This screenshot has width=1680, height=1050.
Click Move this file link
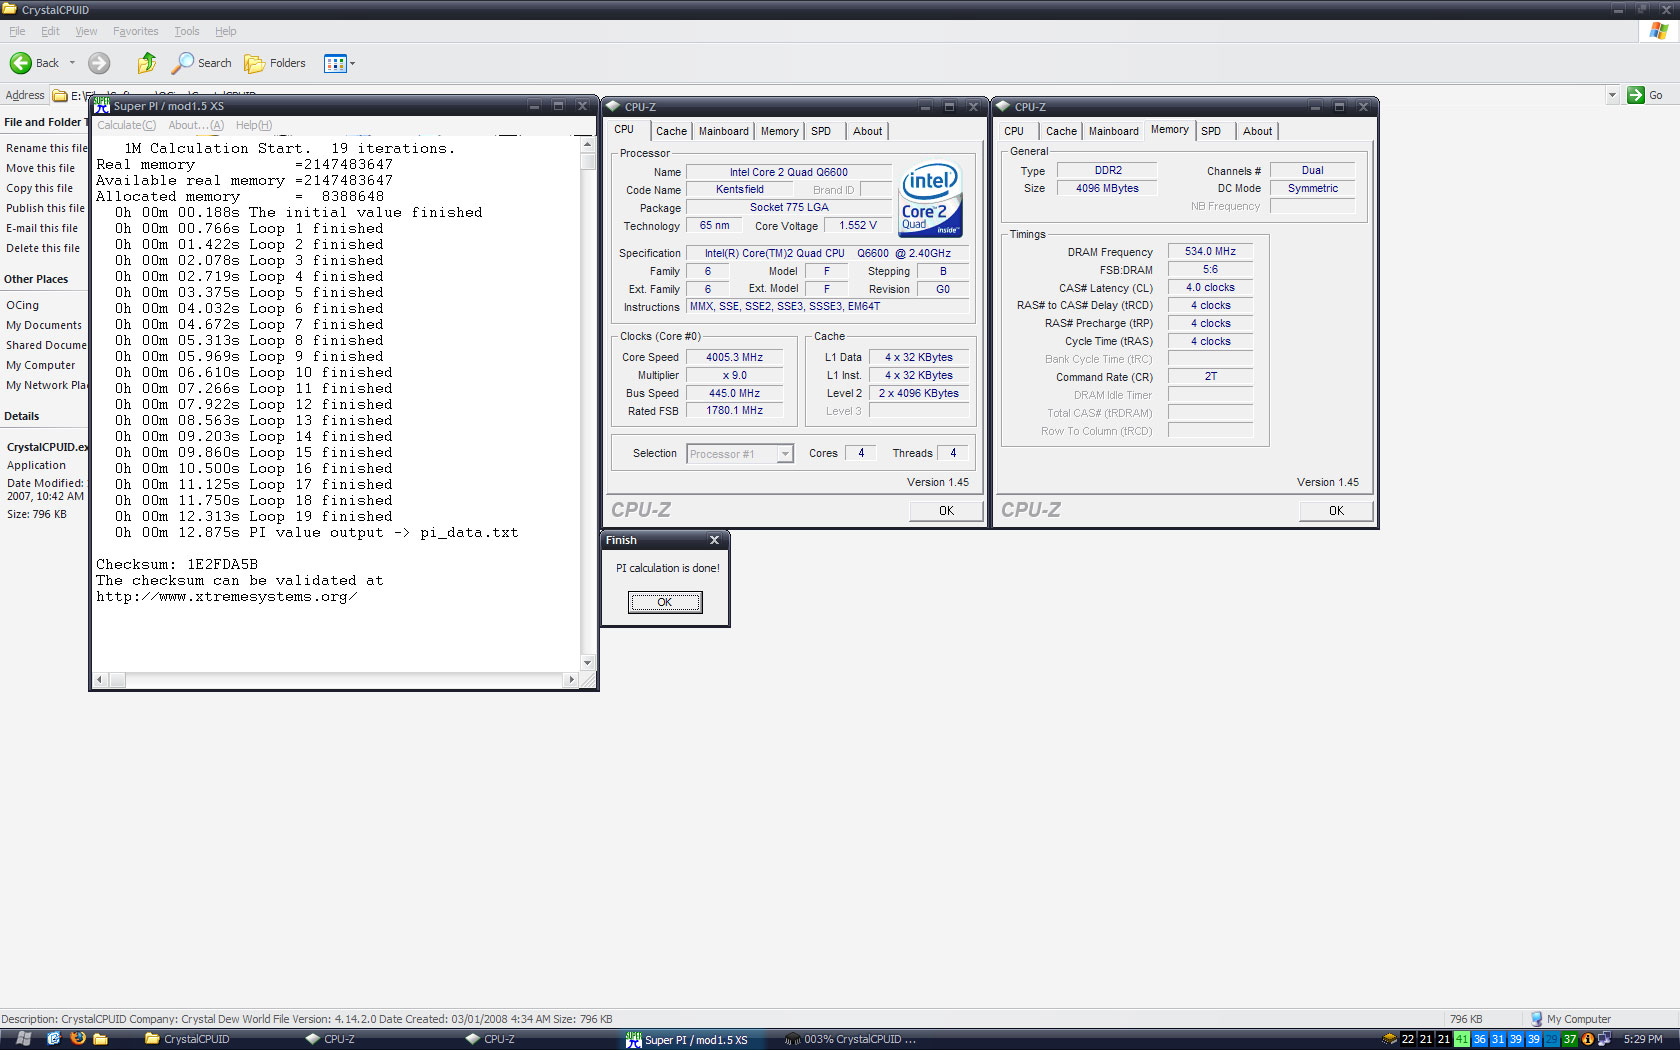click(40, 168)
